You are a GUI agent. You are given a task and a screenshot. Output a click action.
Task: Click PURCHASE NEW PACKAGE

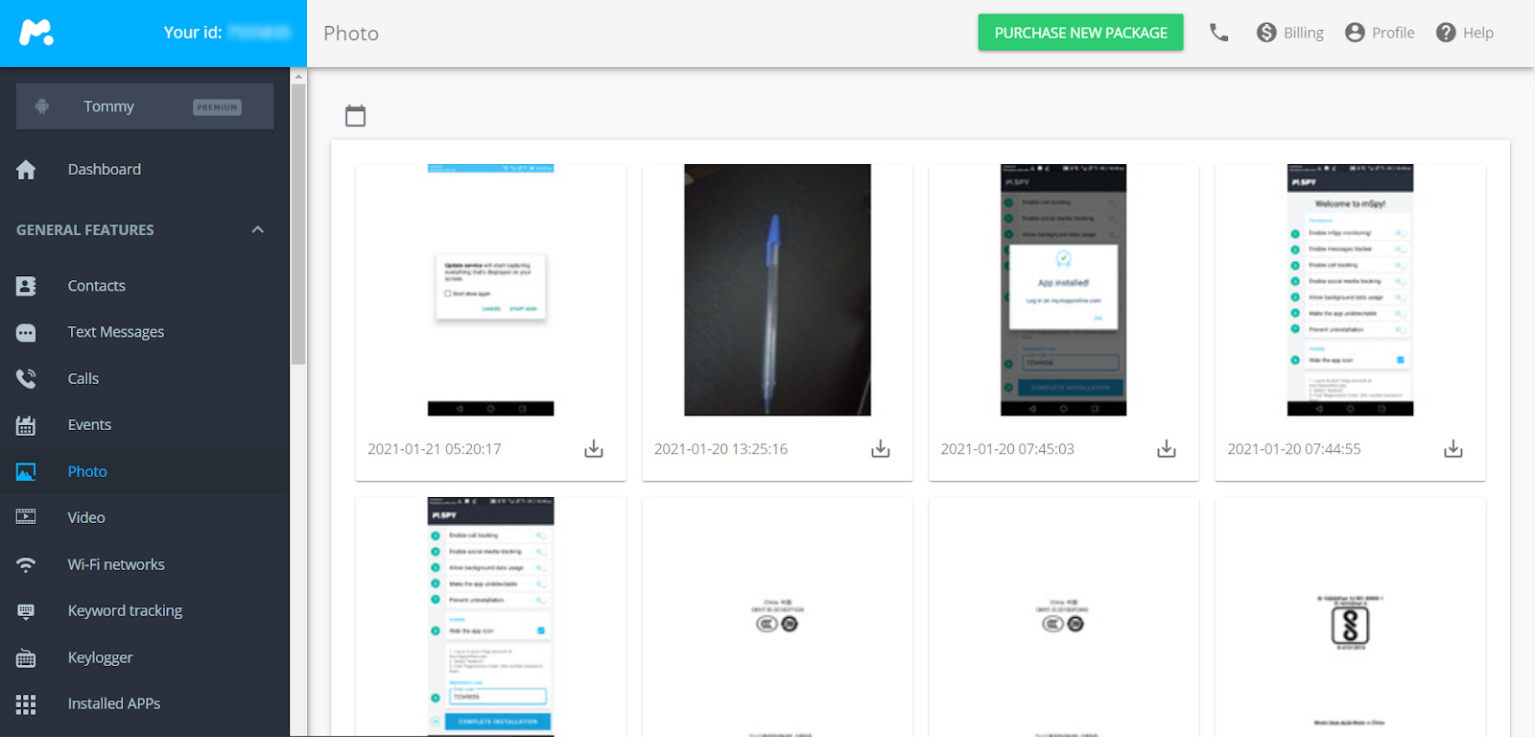tap(1080, 32)
